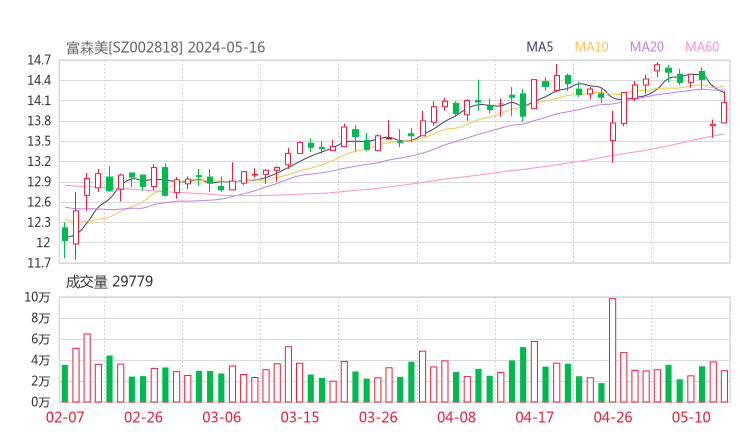Click the 13.5 price axis label

(x=39, y=141)
